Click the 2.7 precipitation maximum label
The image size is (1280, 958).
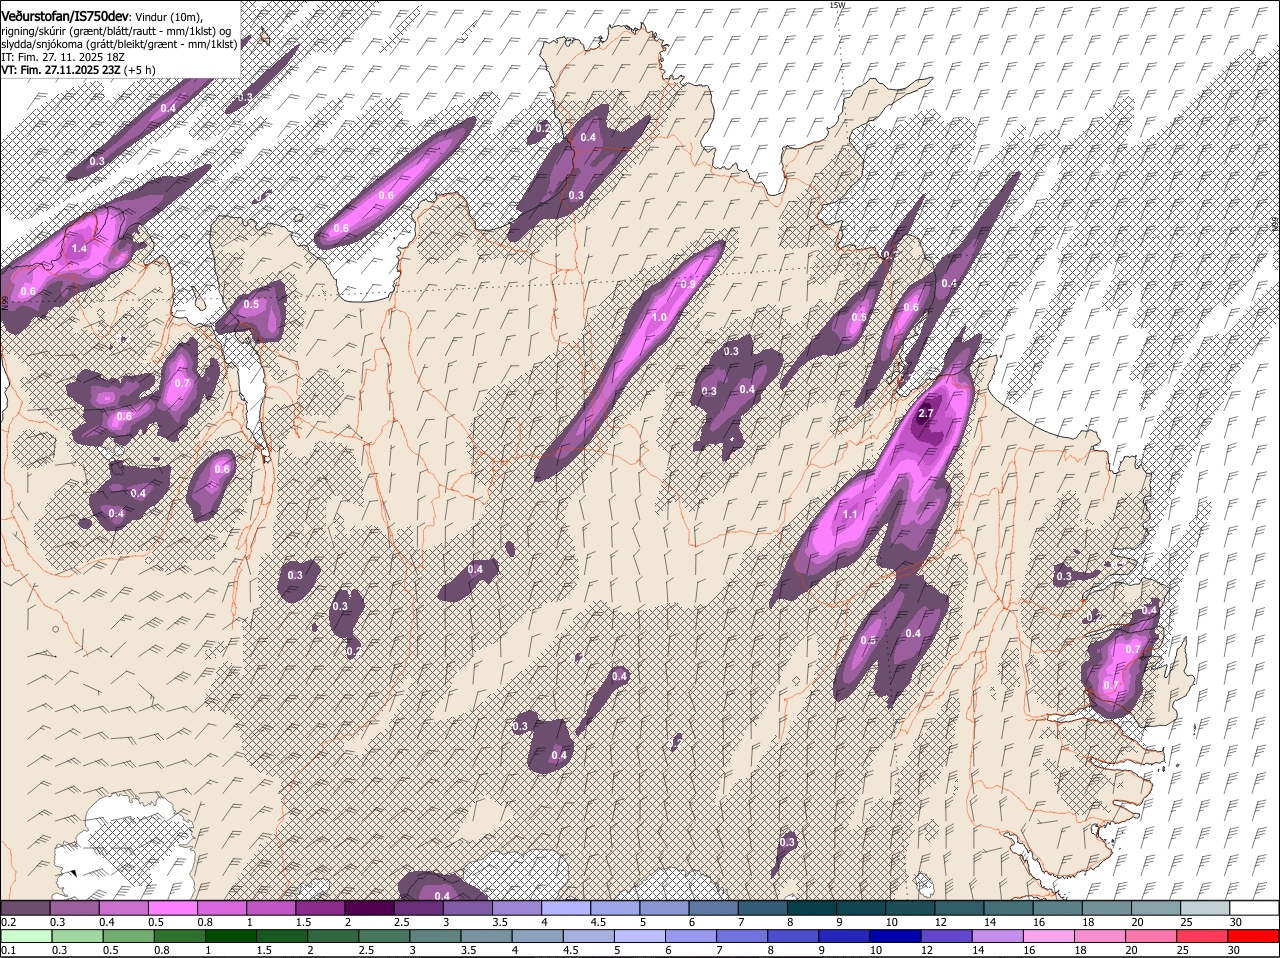[925, 413]
